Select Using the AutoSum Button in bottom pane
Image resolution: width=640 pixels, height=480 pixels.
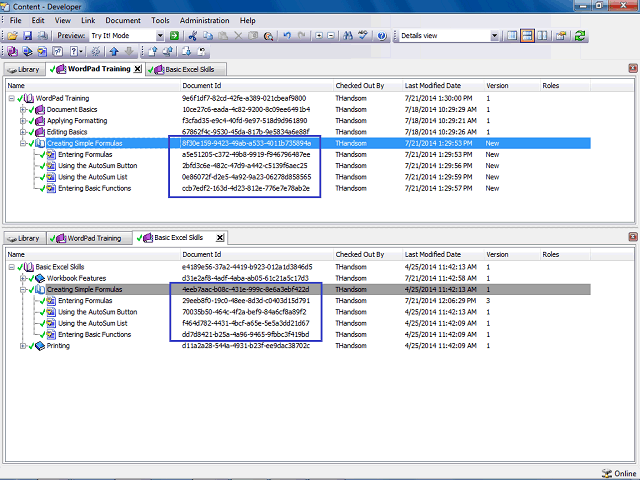(98, 312)
